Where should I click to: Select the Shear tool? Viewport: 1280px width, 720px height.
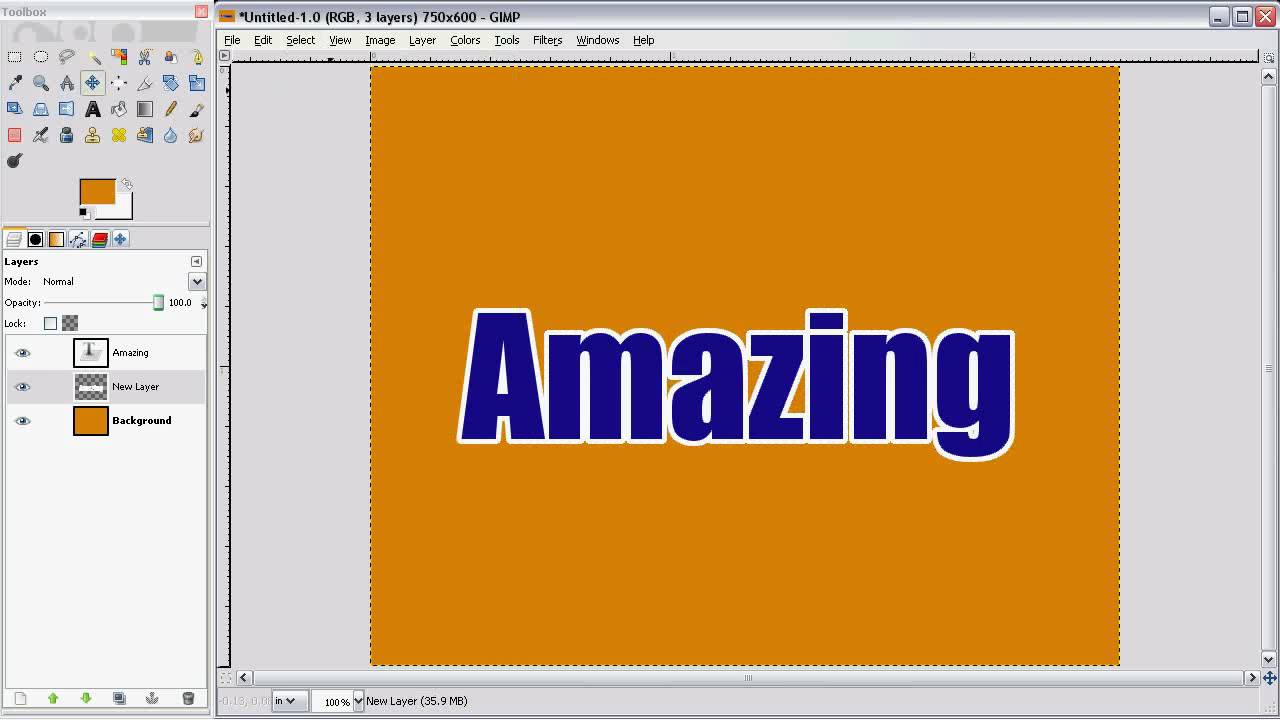pos(14,109)
